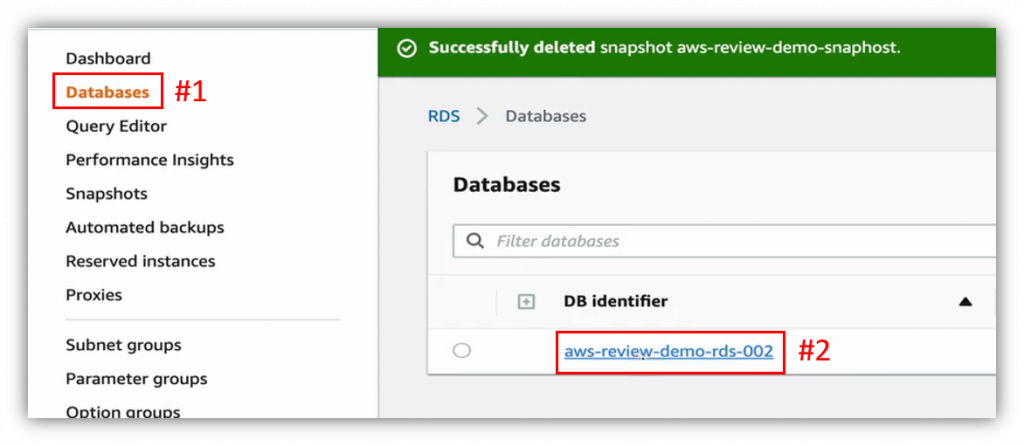Click the Databases panel heading

coord(507,185)
